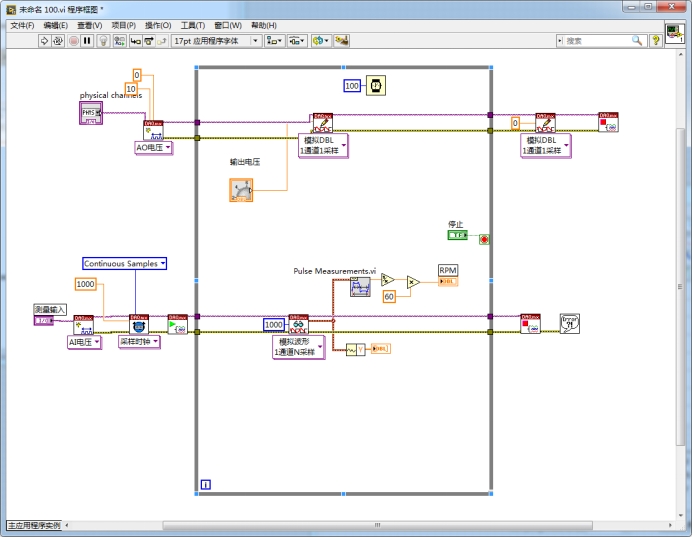The width and height of the screenshot is (693, 537).
Task: Click the Simple Error Handler node
Action: 569,323
